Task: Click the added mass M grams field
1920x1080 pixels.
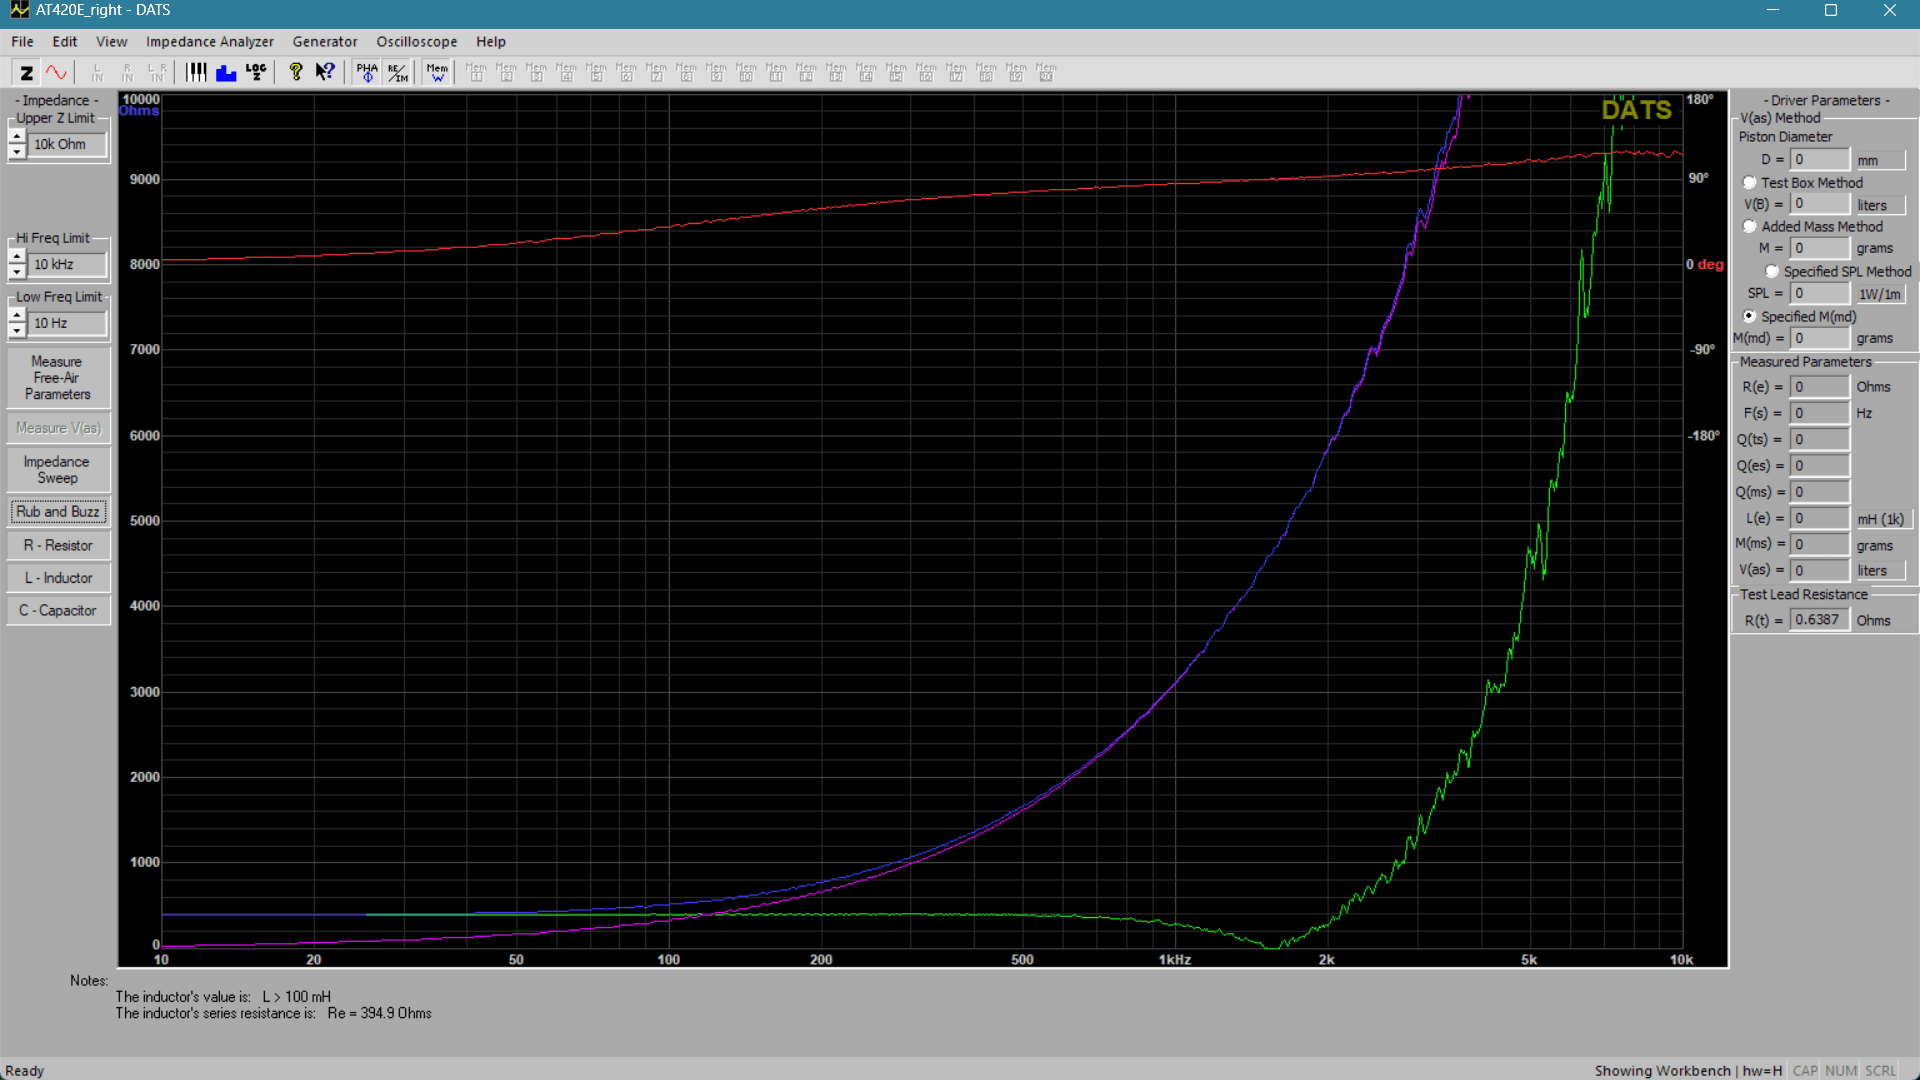Action: pos(1820,248)
